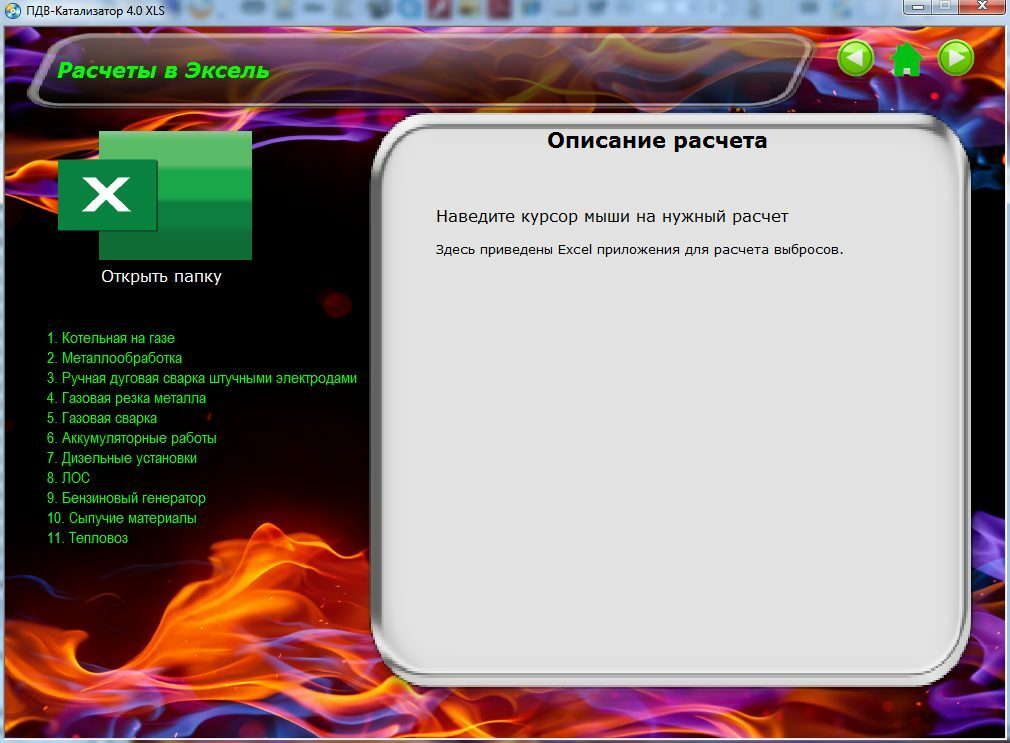Maximize the ПДВ-Катализатор window
The height and width of the screenshot is (743, 1010).
946,6
